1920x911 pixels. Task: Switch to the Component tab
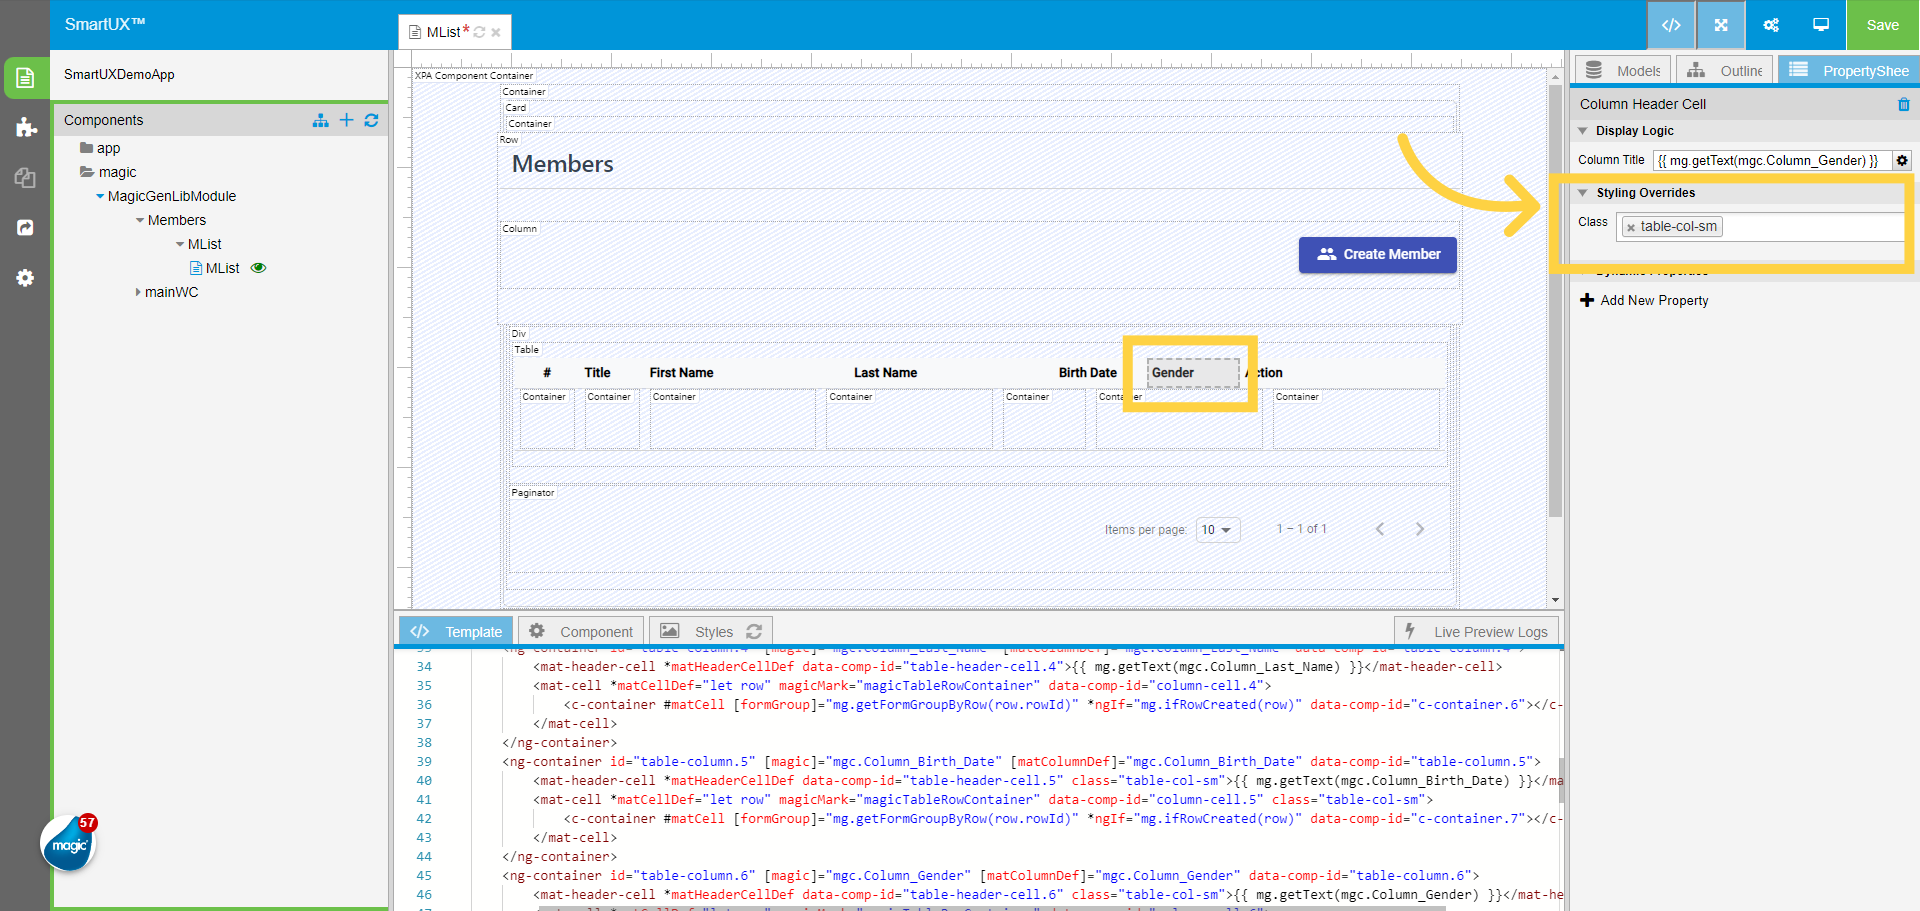point(581,632)
